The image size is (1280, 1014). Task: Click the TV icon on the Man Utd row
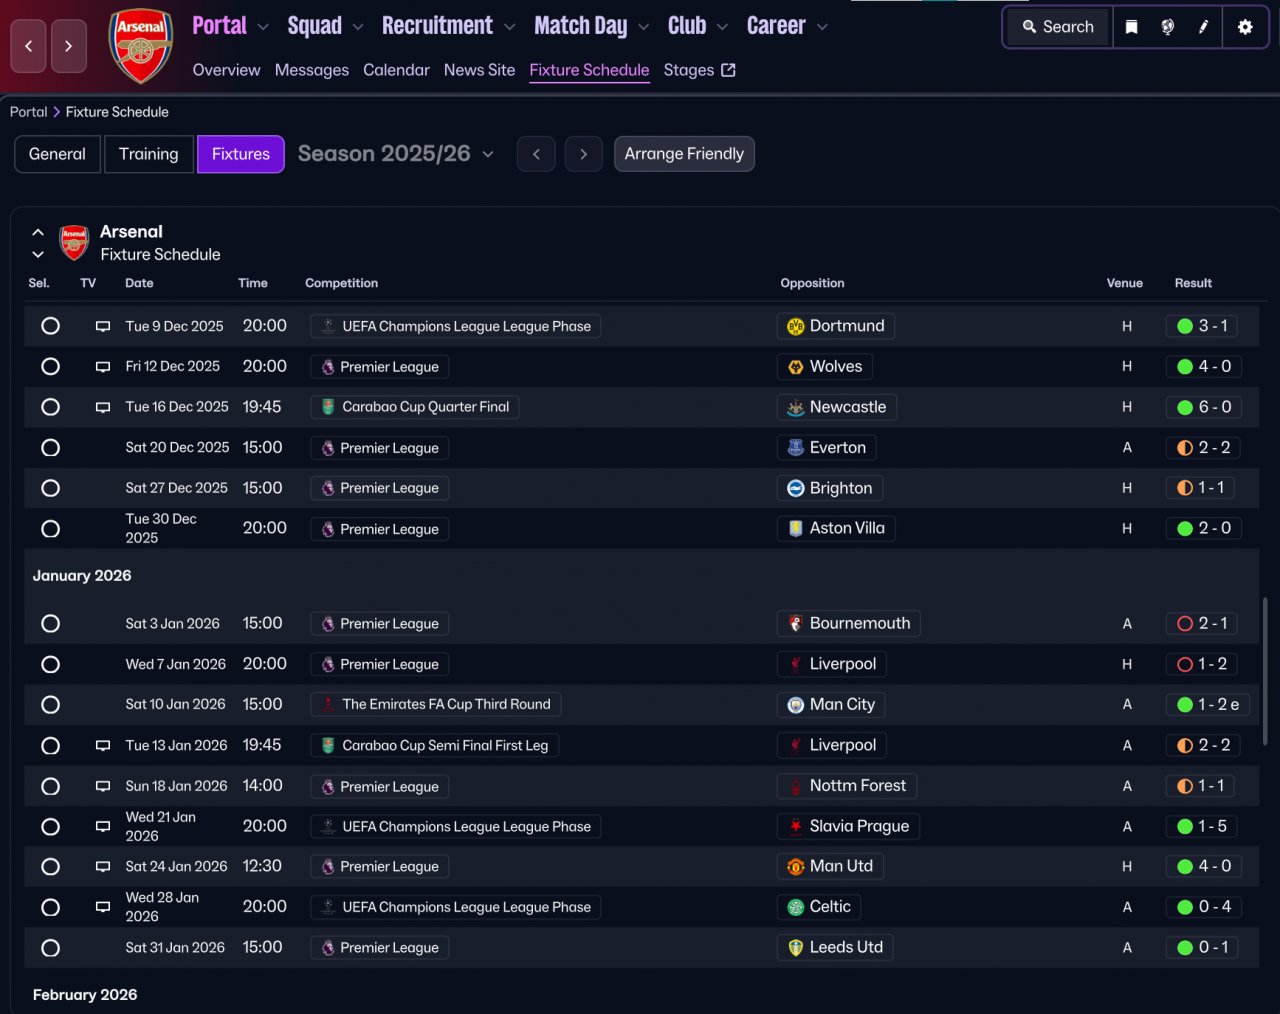[x=102, y=867]
